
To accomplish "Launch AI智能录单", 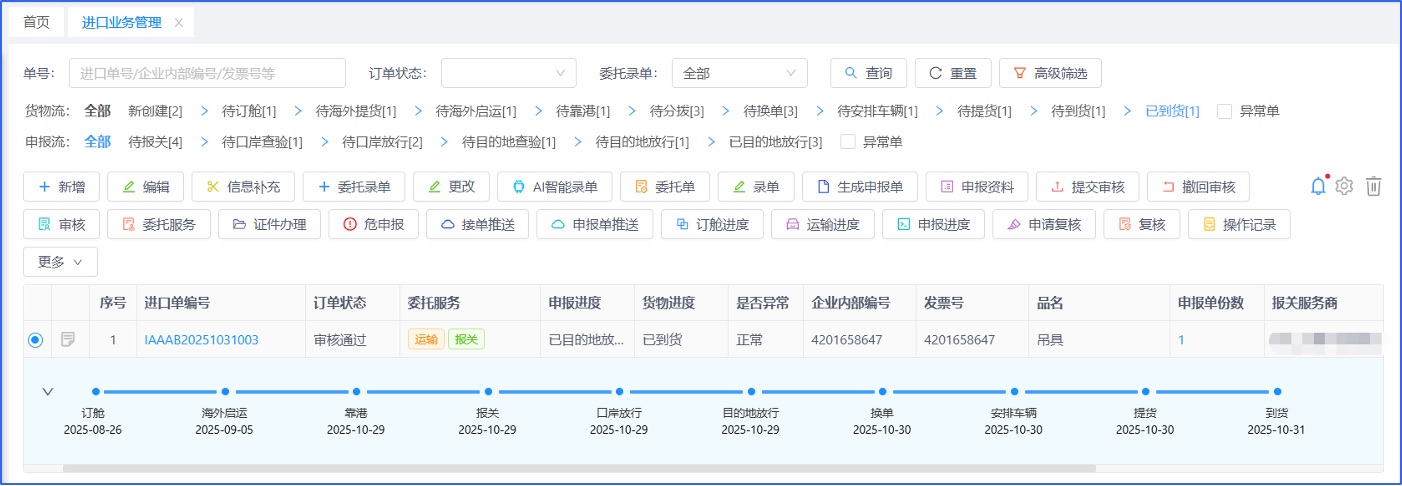I will click(555, 187).
